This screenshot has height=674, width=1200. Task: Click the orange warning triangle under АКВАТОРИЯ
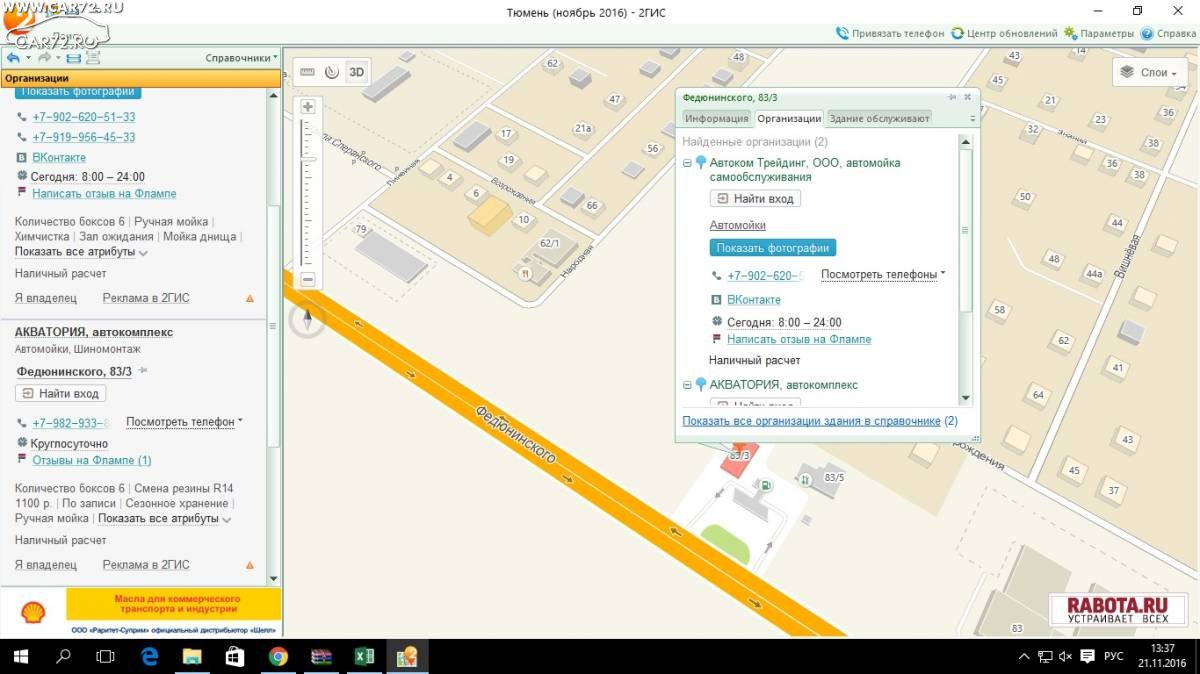click(250, 565)
